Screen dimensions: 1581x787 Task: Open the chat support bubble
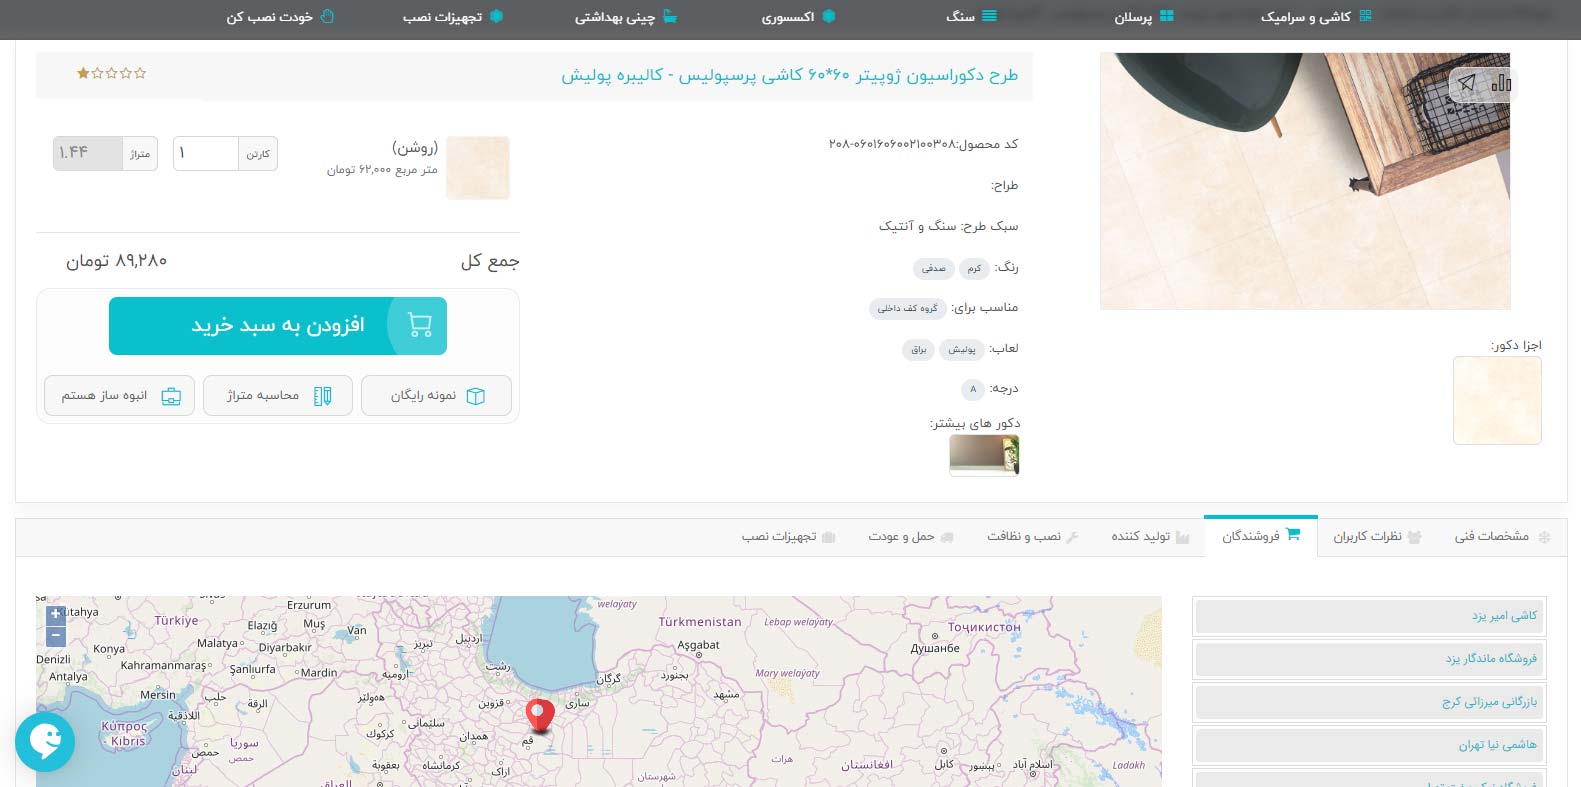tap(45, 742)
